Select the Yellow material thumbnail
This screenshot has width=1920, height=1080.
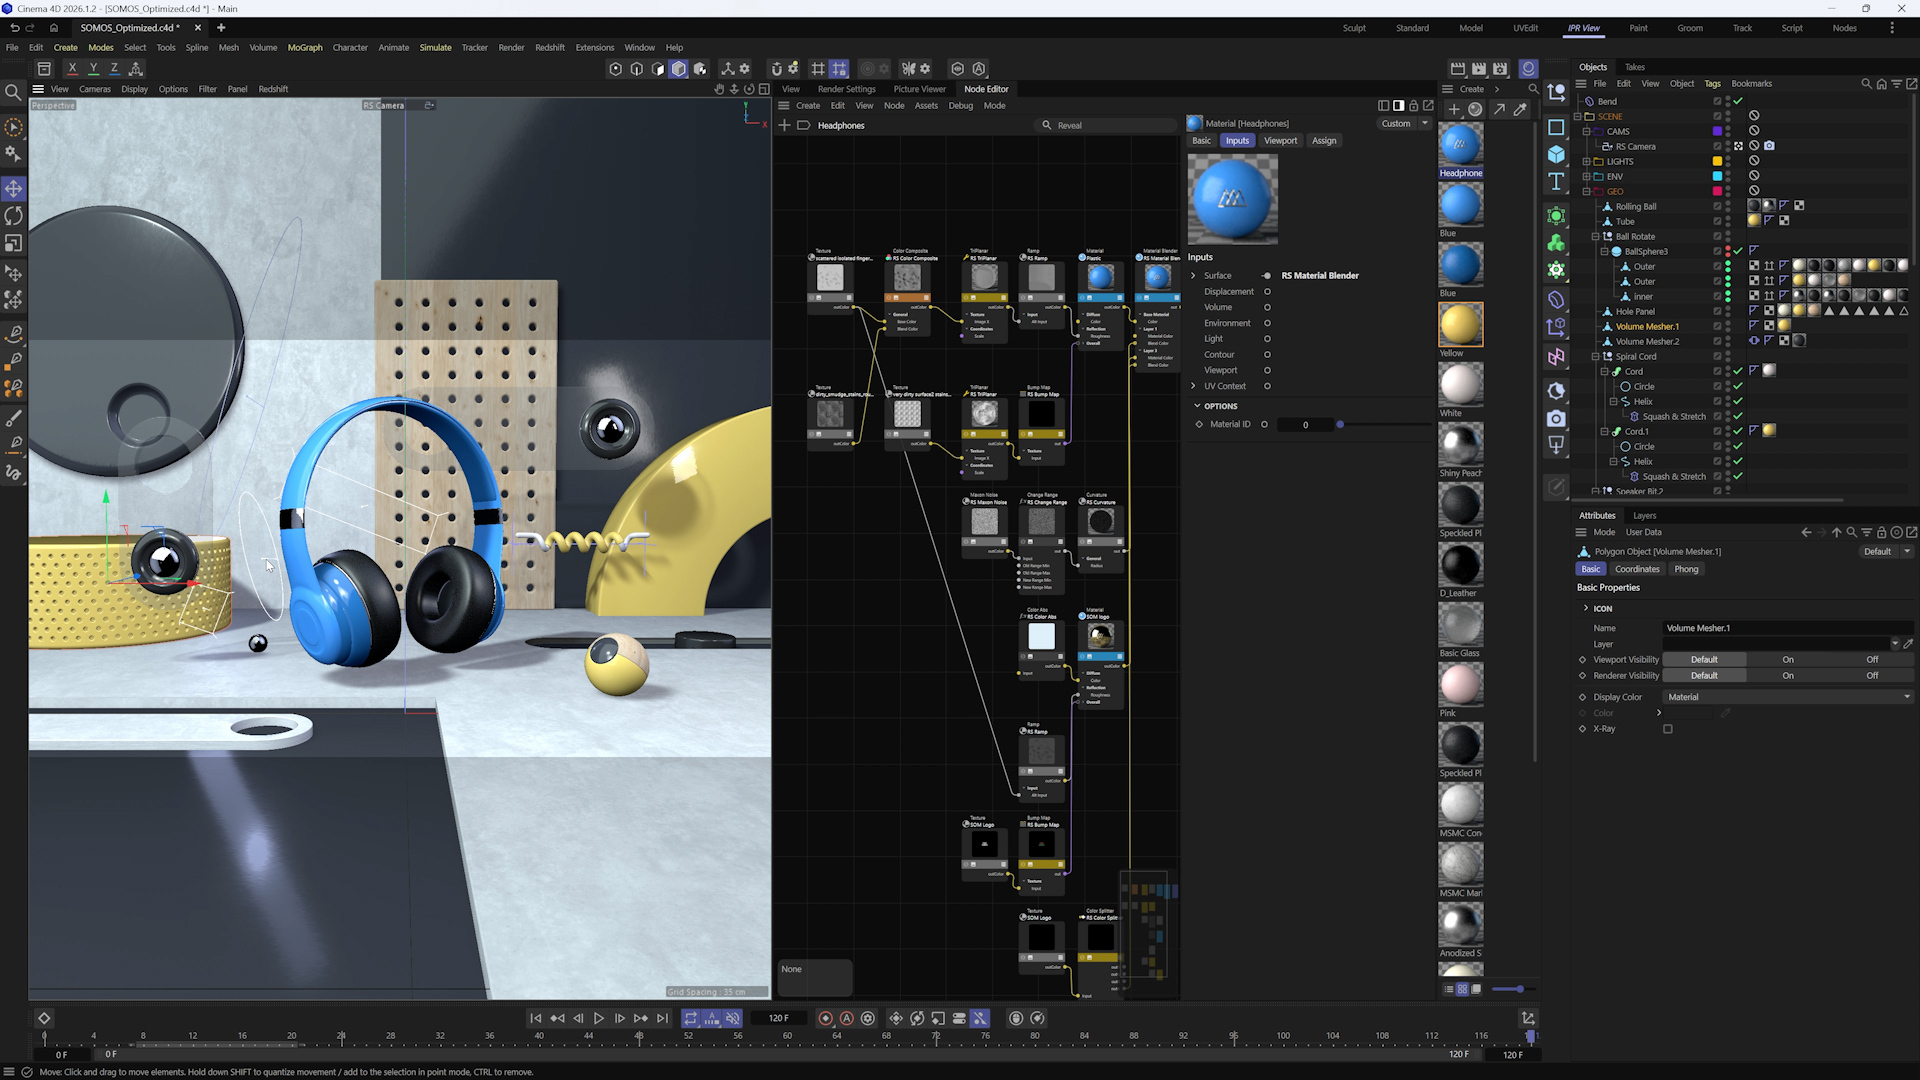tap(1460, 324)
